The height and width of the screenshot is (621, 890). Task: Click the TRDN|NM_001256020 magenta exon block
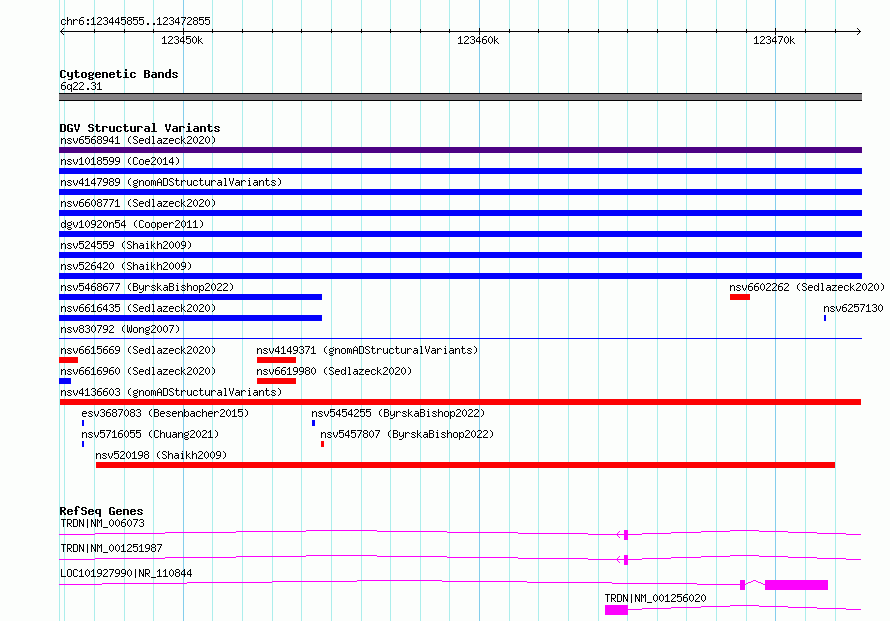[616, 610]
